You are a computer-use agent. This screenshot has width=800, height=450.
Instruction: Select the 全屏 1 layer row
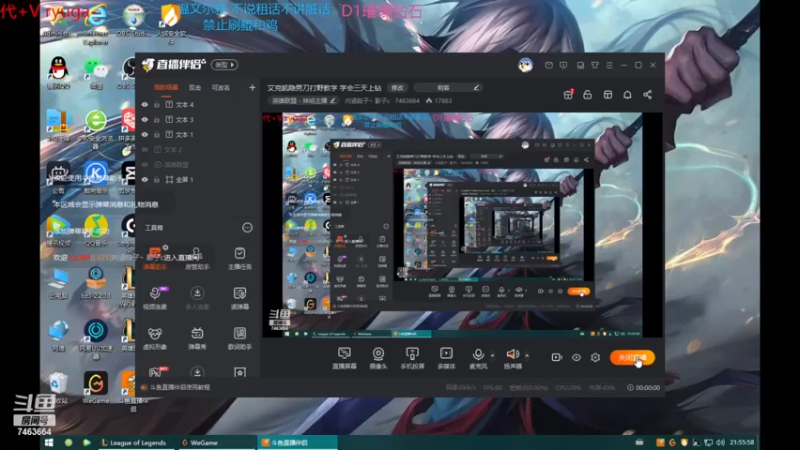tap(197, 180)
